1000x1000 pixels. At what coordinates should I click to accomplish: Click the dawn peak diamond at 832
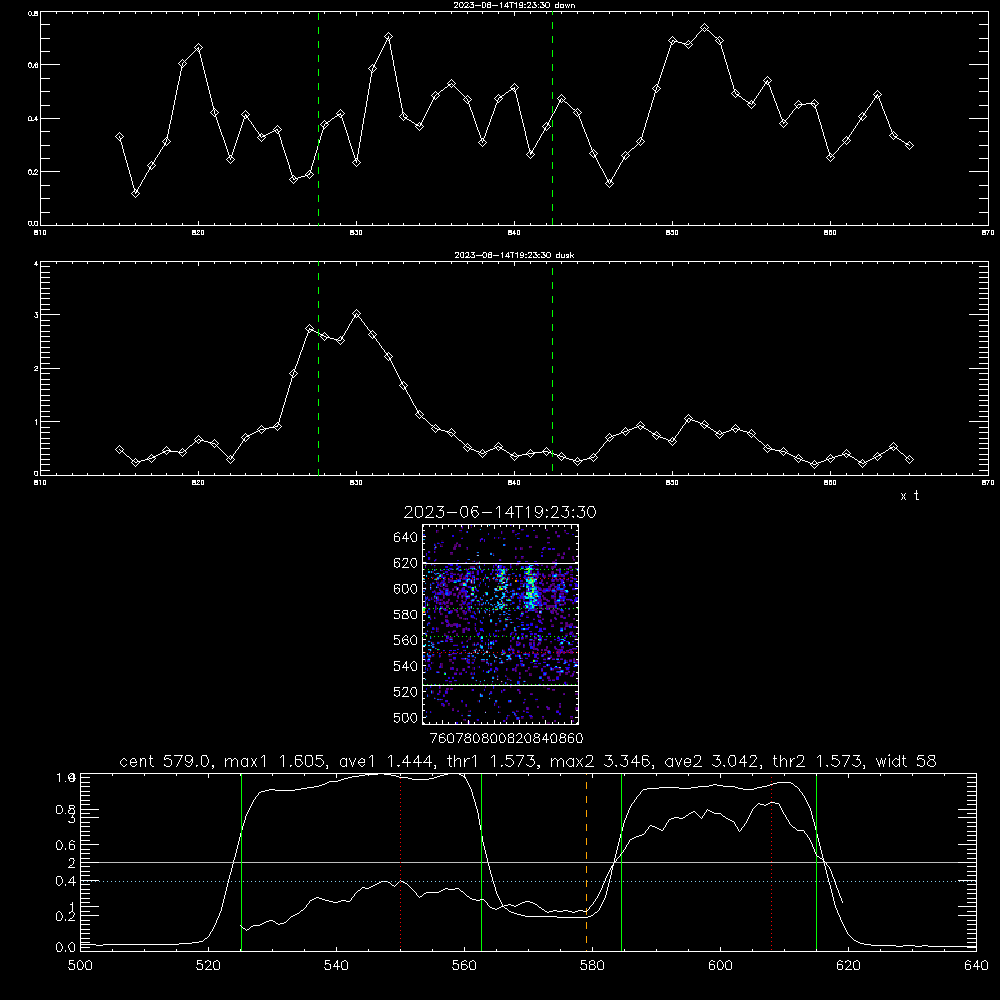point(388,37)
